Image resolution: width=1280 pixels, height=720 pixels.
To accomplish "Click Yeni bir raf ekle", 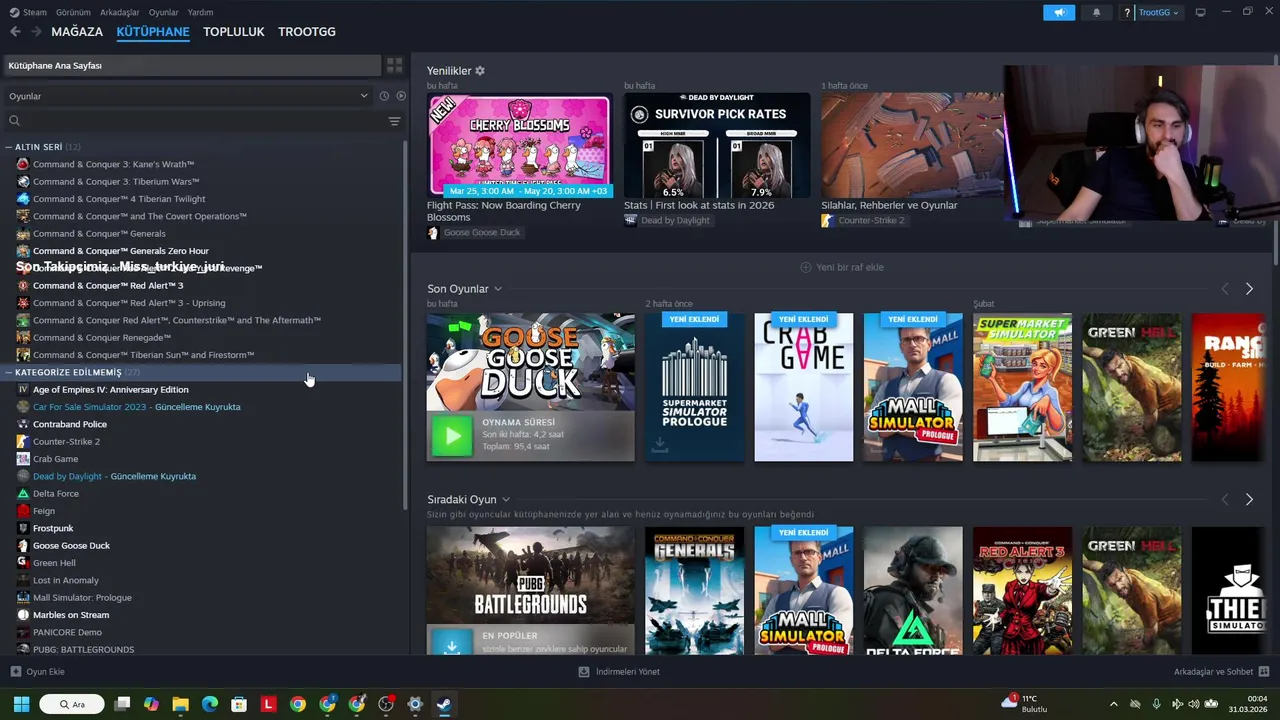I will 842,267.
